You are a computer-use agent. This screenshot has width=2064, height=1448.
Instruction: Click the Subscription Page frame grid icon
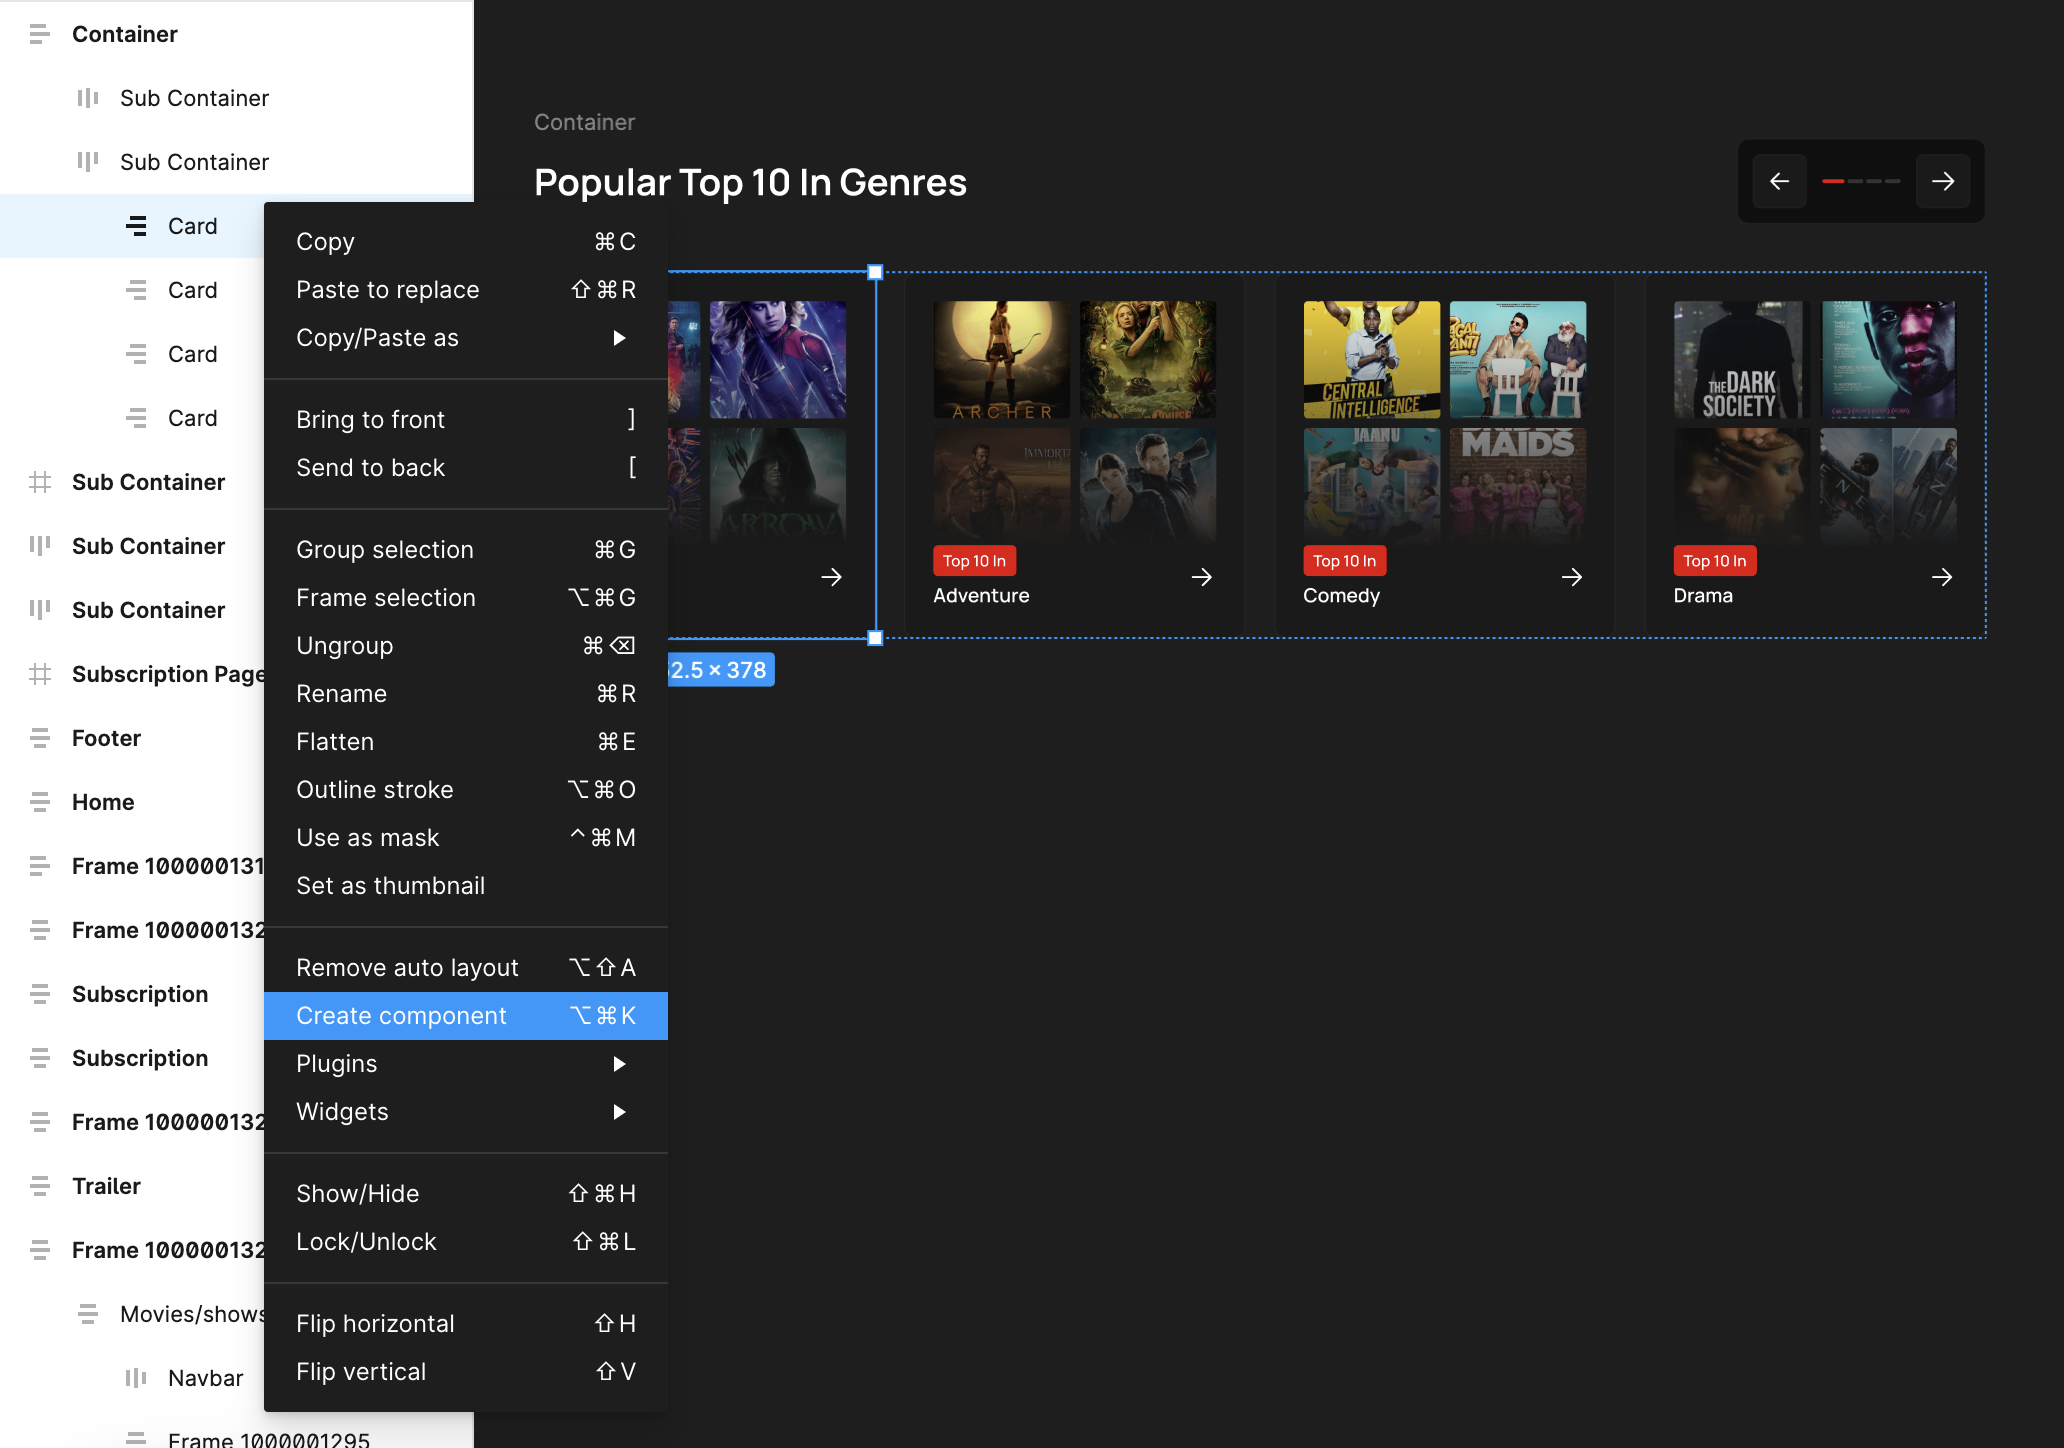[39, 674]
